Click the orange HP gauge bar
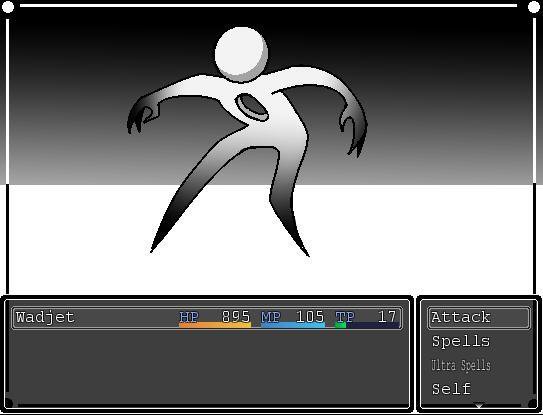The height and width of the screenshot is (415, 543). 215,325
